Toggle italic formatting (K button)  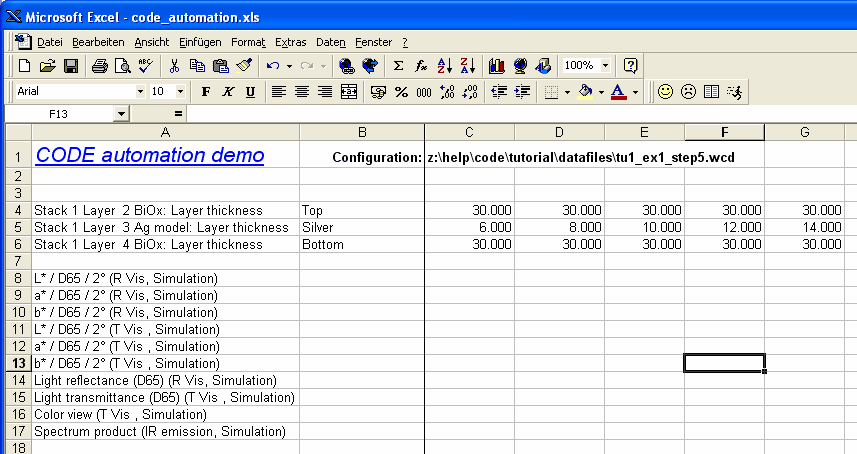pyautogui.click(x=228, y=91)
